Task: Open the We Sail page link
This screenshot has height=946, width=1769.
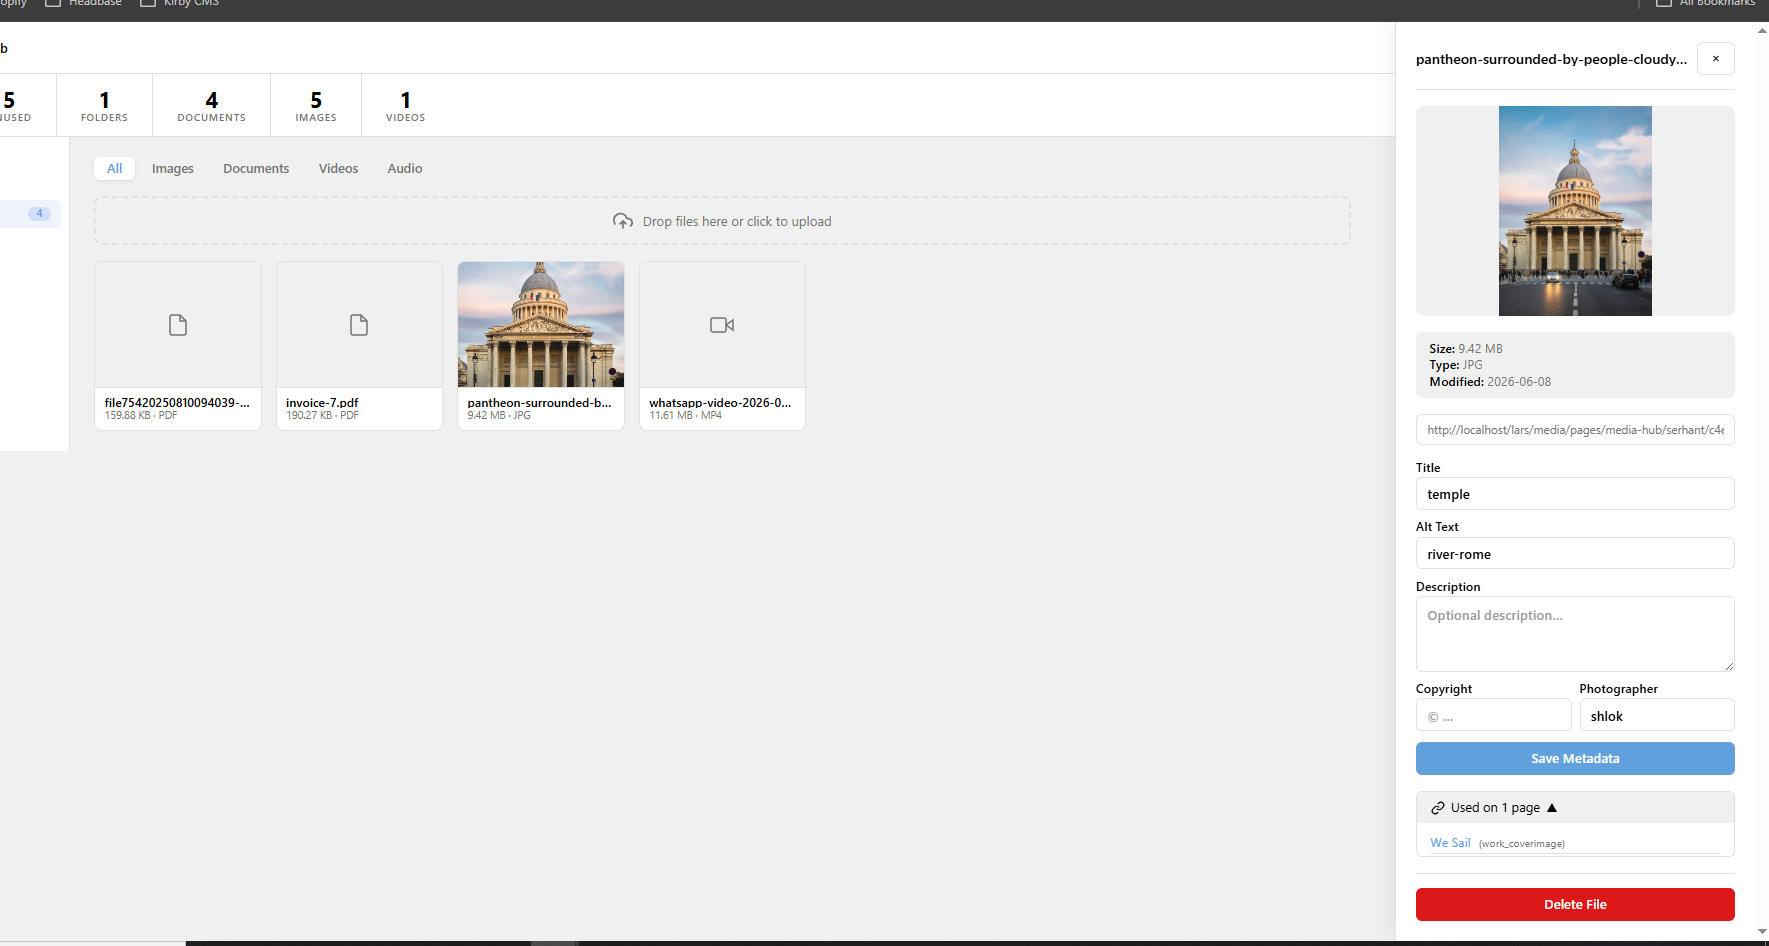Action: point(1450,843)
